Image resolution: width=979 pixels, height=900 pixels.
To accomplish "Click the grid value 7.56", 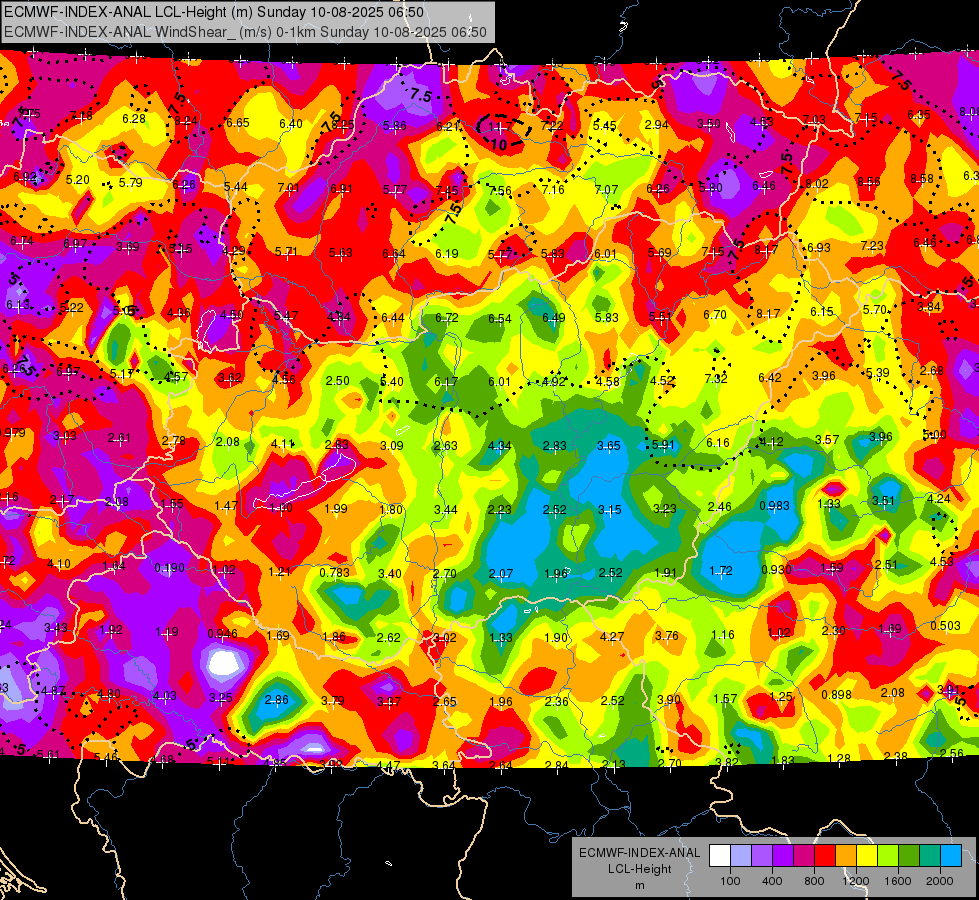I will 499,191.
